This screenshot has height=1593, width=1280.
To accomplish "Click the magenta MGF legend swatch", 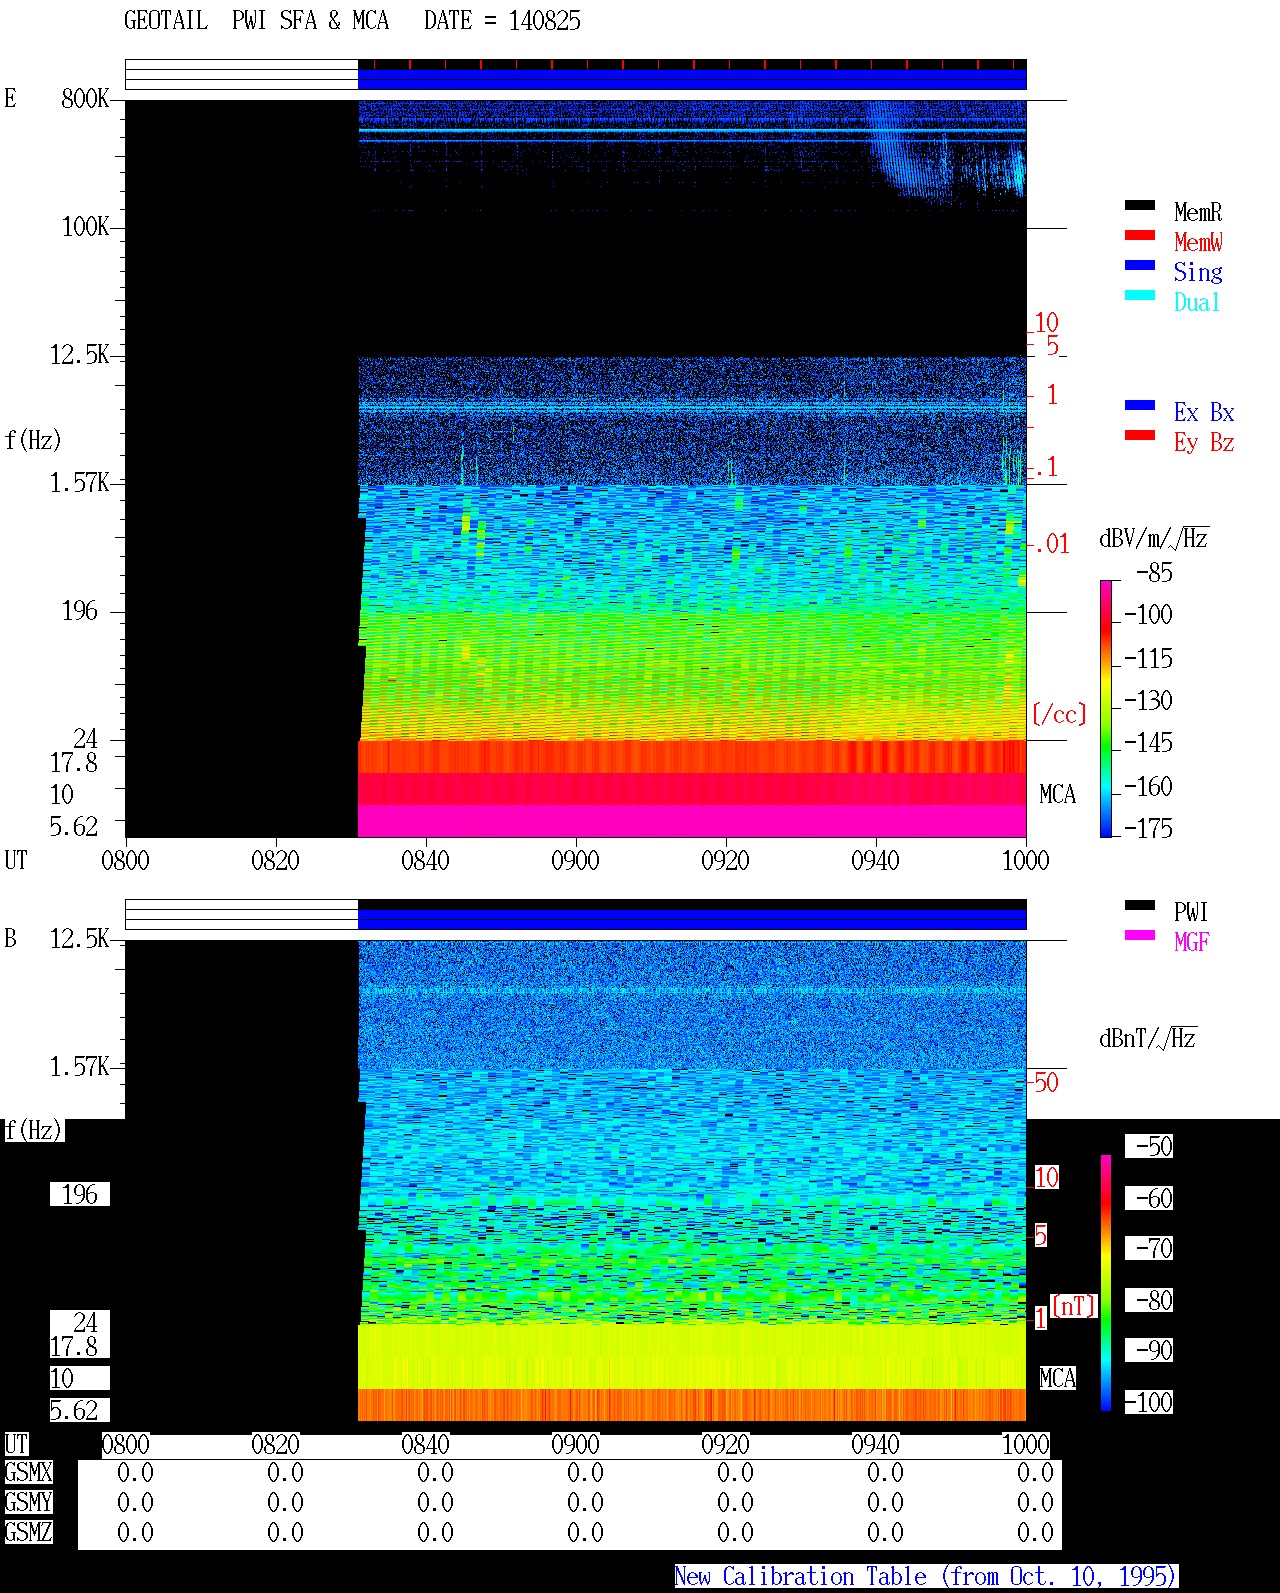I will 1140,936.
